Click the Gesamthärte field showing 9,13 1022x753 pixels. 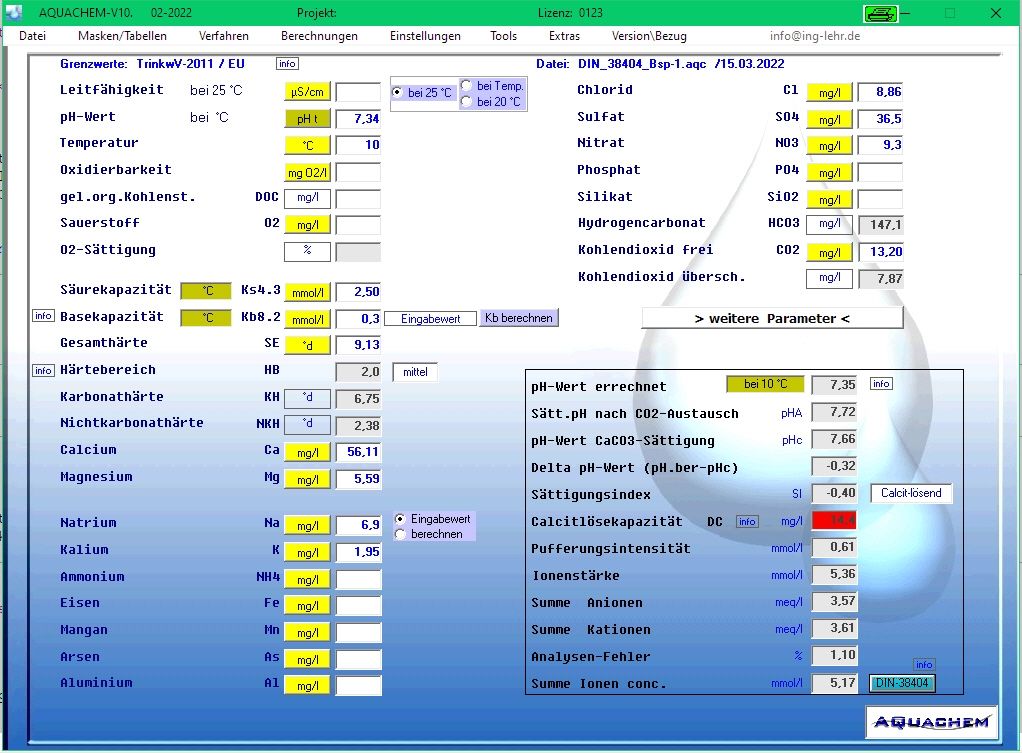[x=358, y=345]
